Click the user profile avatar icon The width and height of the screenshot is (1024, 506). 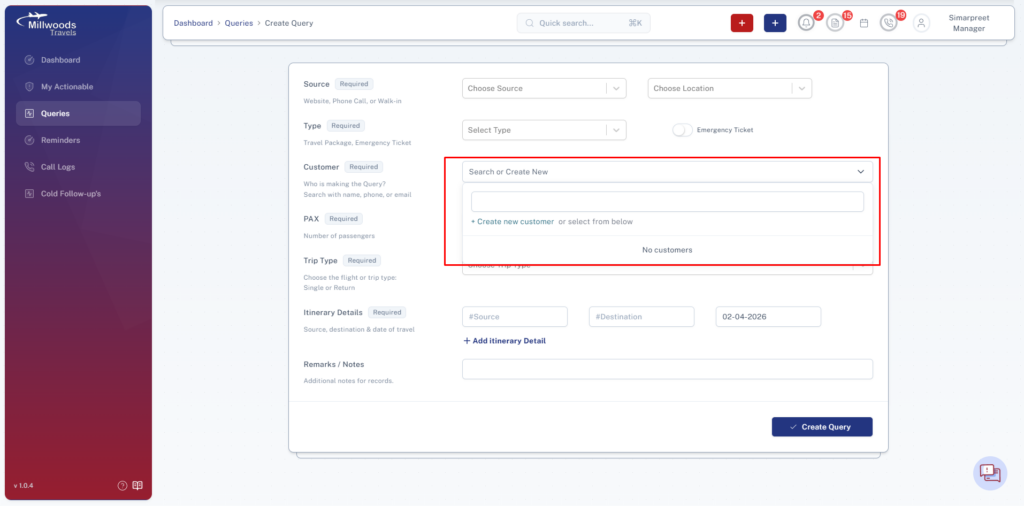[921, 23]
